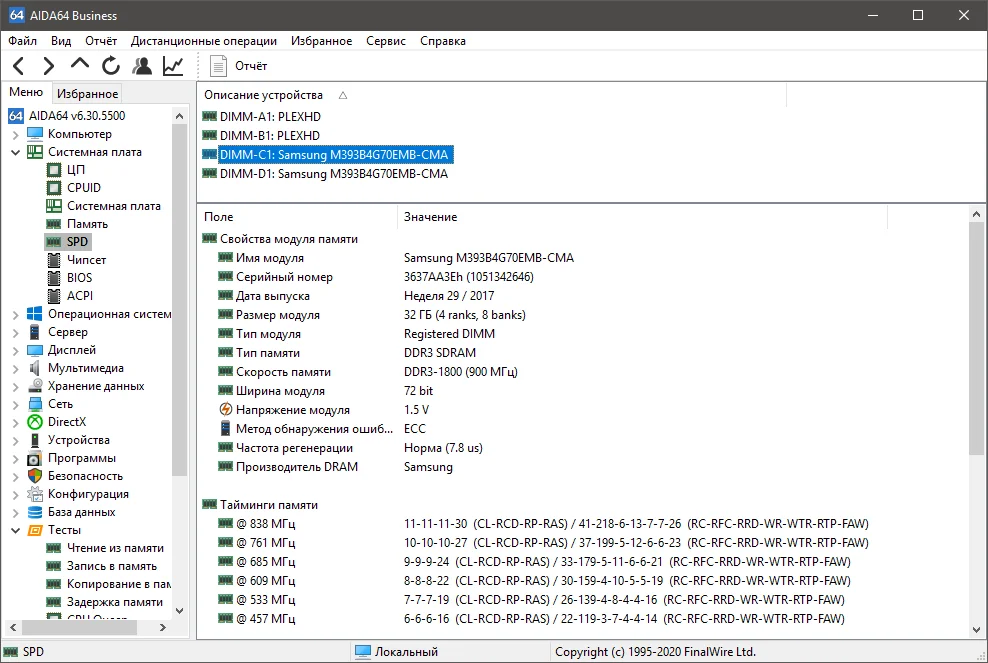This screenshot has height=663, width=988.
Task: Switch to the Меню sidebar tab
Action: point(26,92)
